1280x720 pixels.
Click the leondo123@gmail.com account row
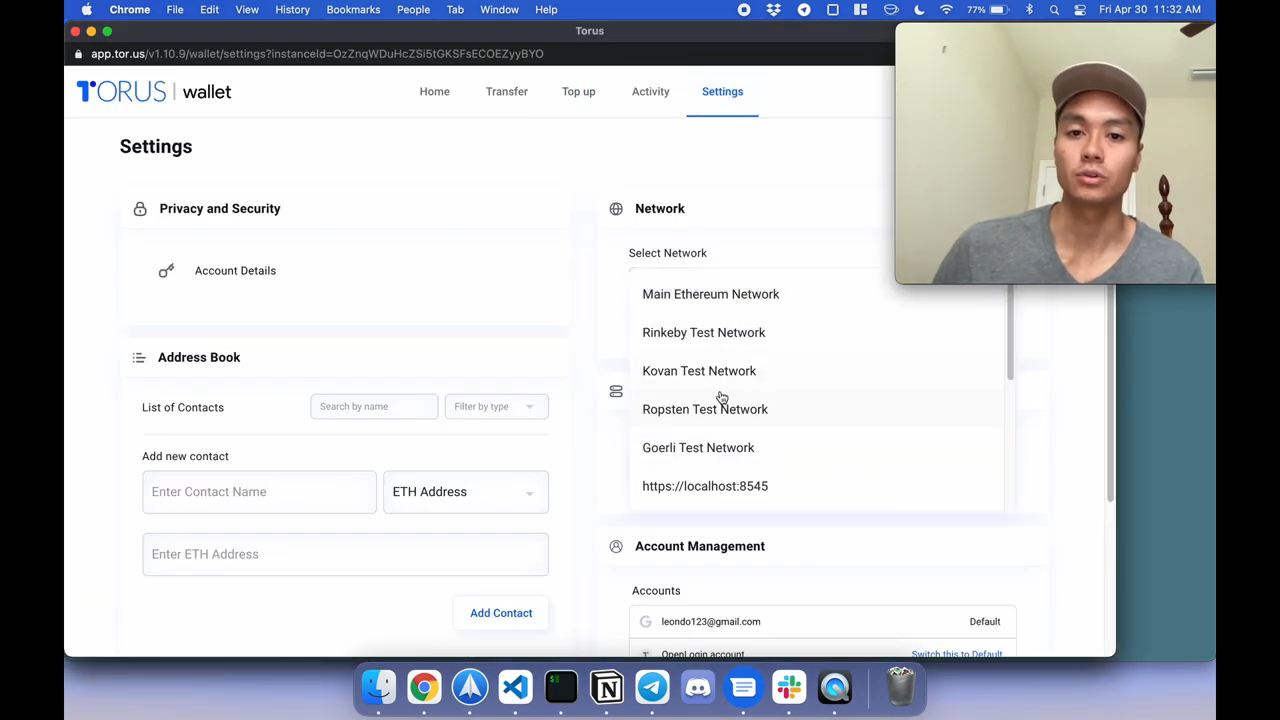tap(823, 622)
